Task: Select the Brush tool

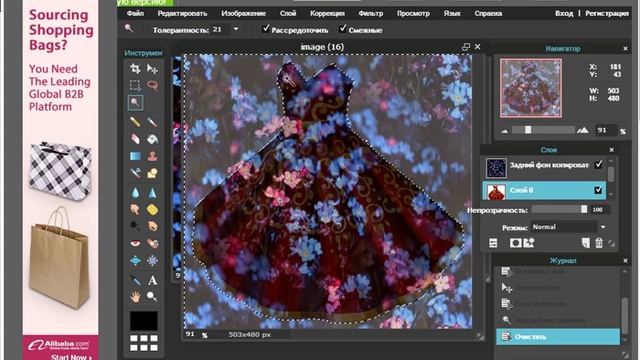Action: pos(152,122)
